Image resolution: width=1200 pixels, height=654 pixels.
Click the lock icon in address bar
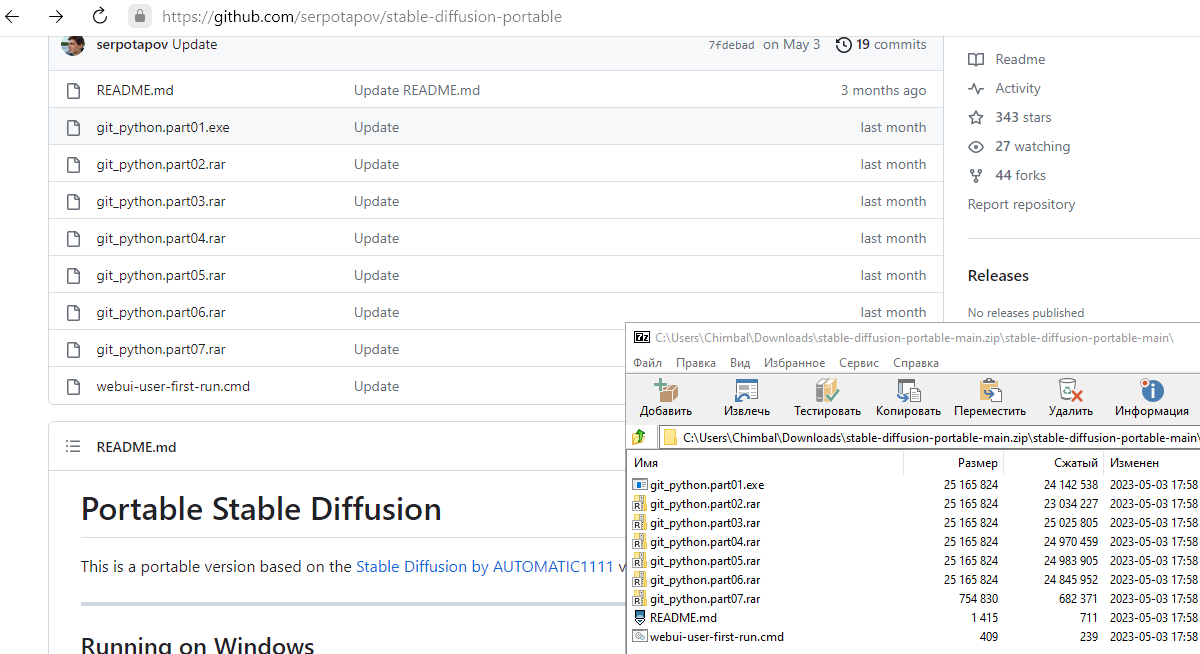pyautogui.click(x=141, y=16)
